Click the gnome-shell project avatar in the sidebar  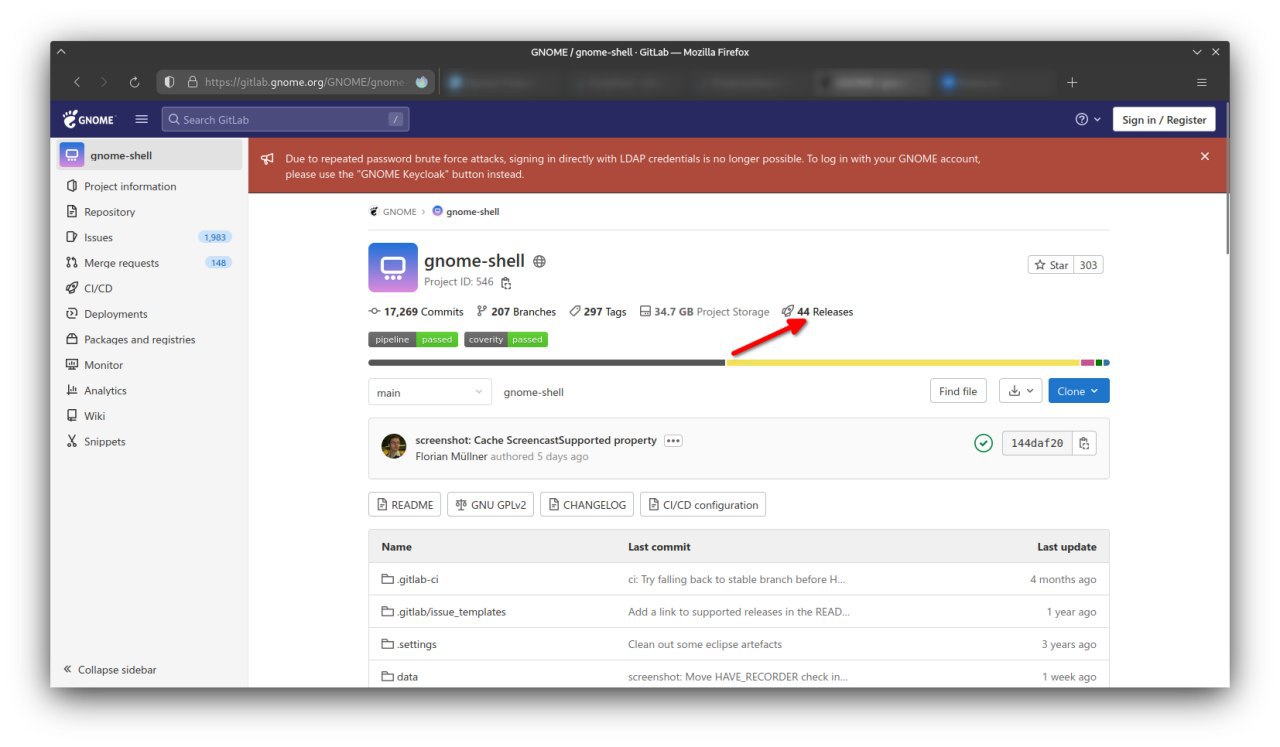click(72, 155)
